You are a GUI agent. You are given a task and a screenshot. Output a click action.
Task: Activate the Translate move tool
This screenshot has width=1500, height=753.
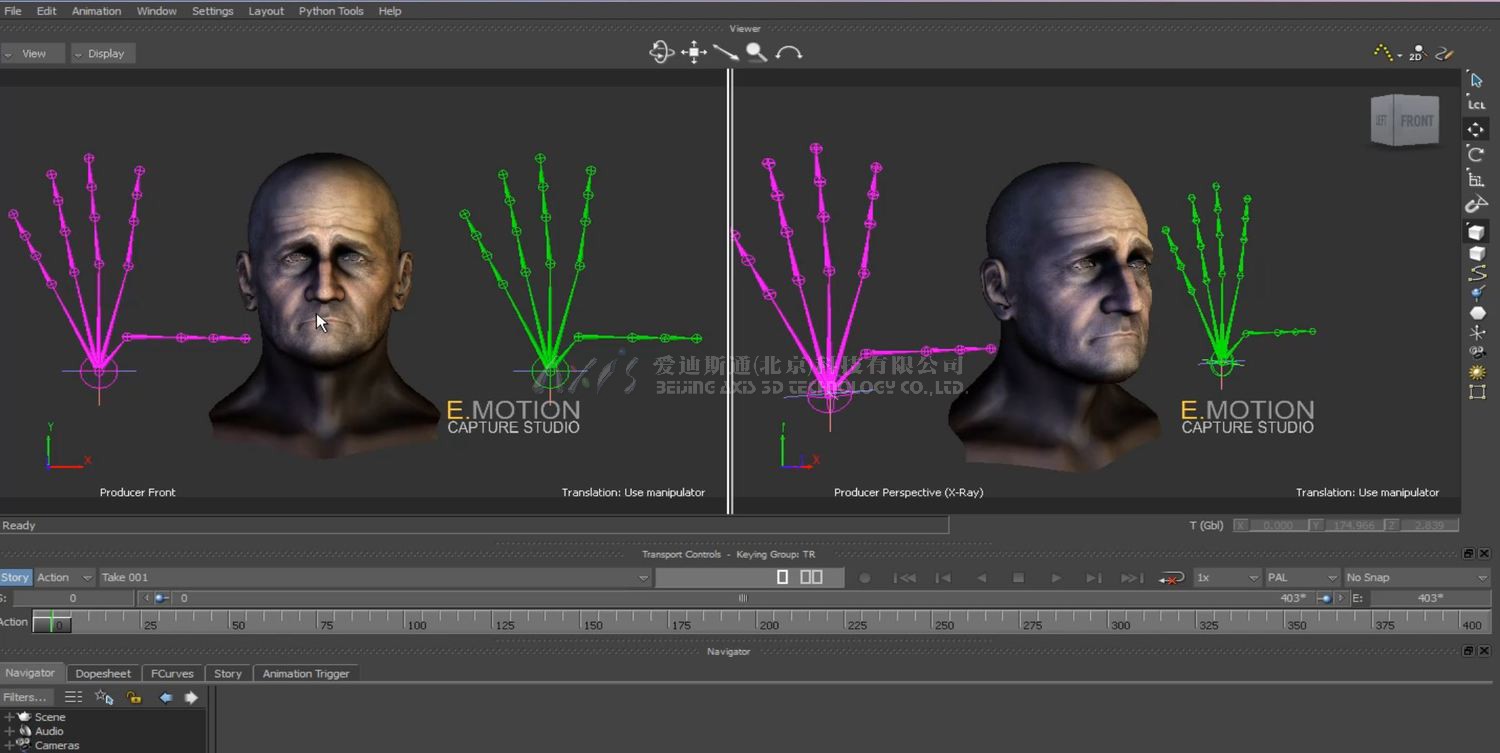click(x=1476, y=129)
